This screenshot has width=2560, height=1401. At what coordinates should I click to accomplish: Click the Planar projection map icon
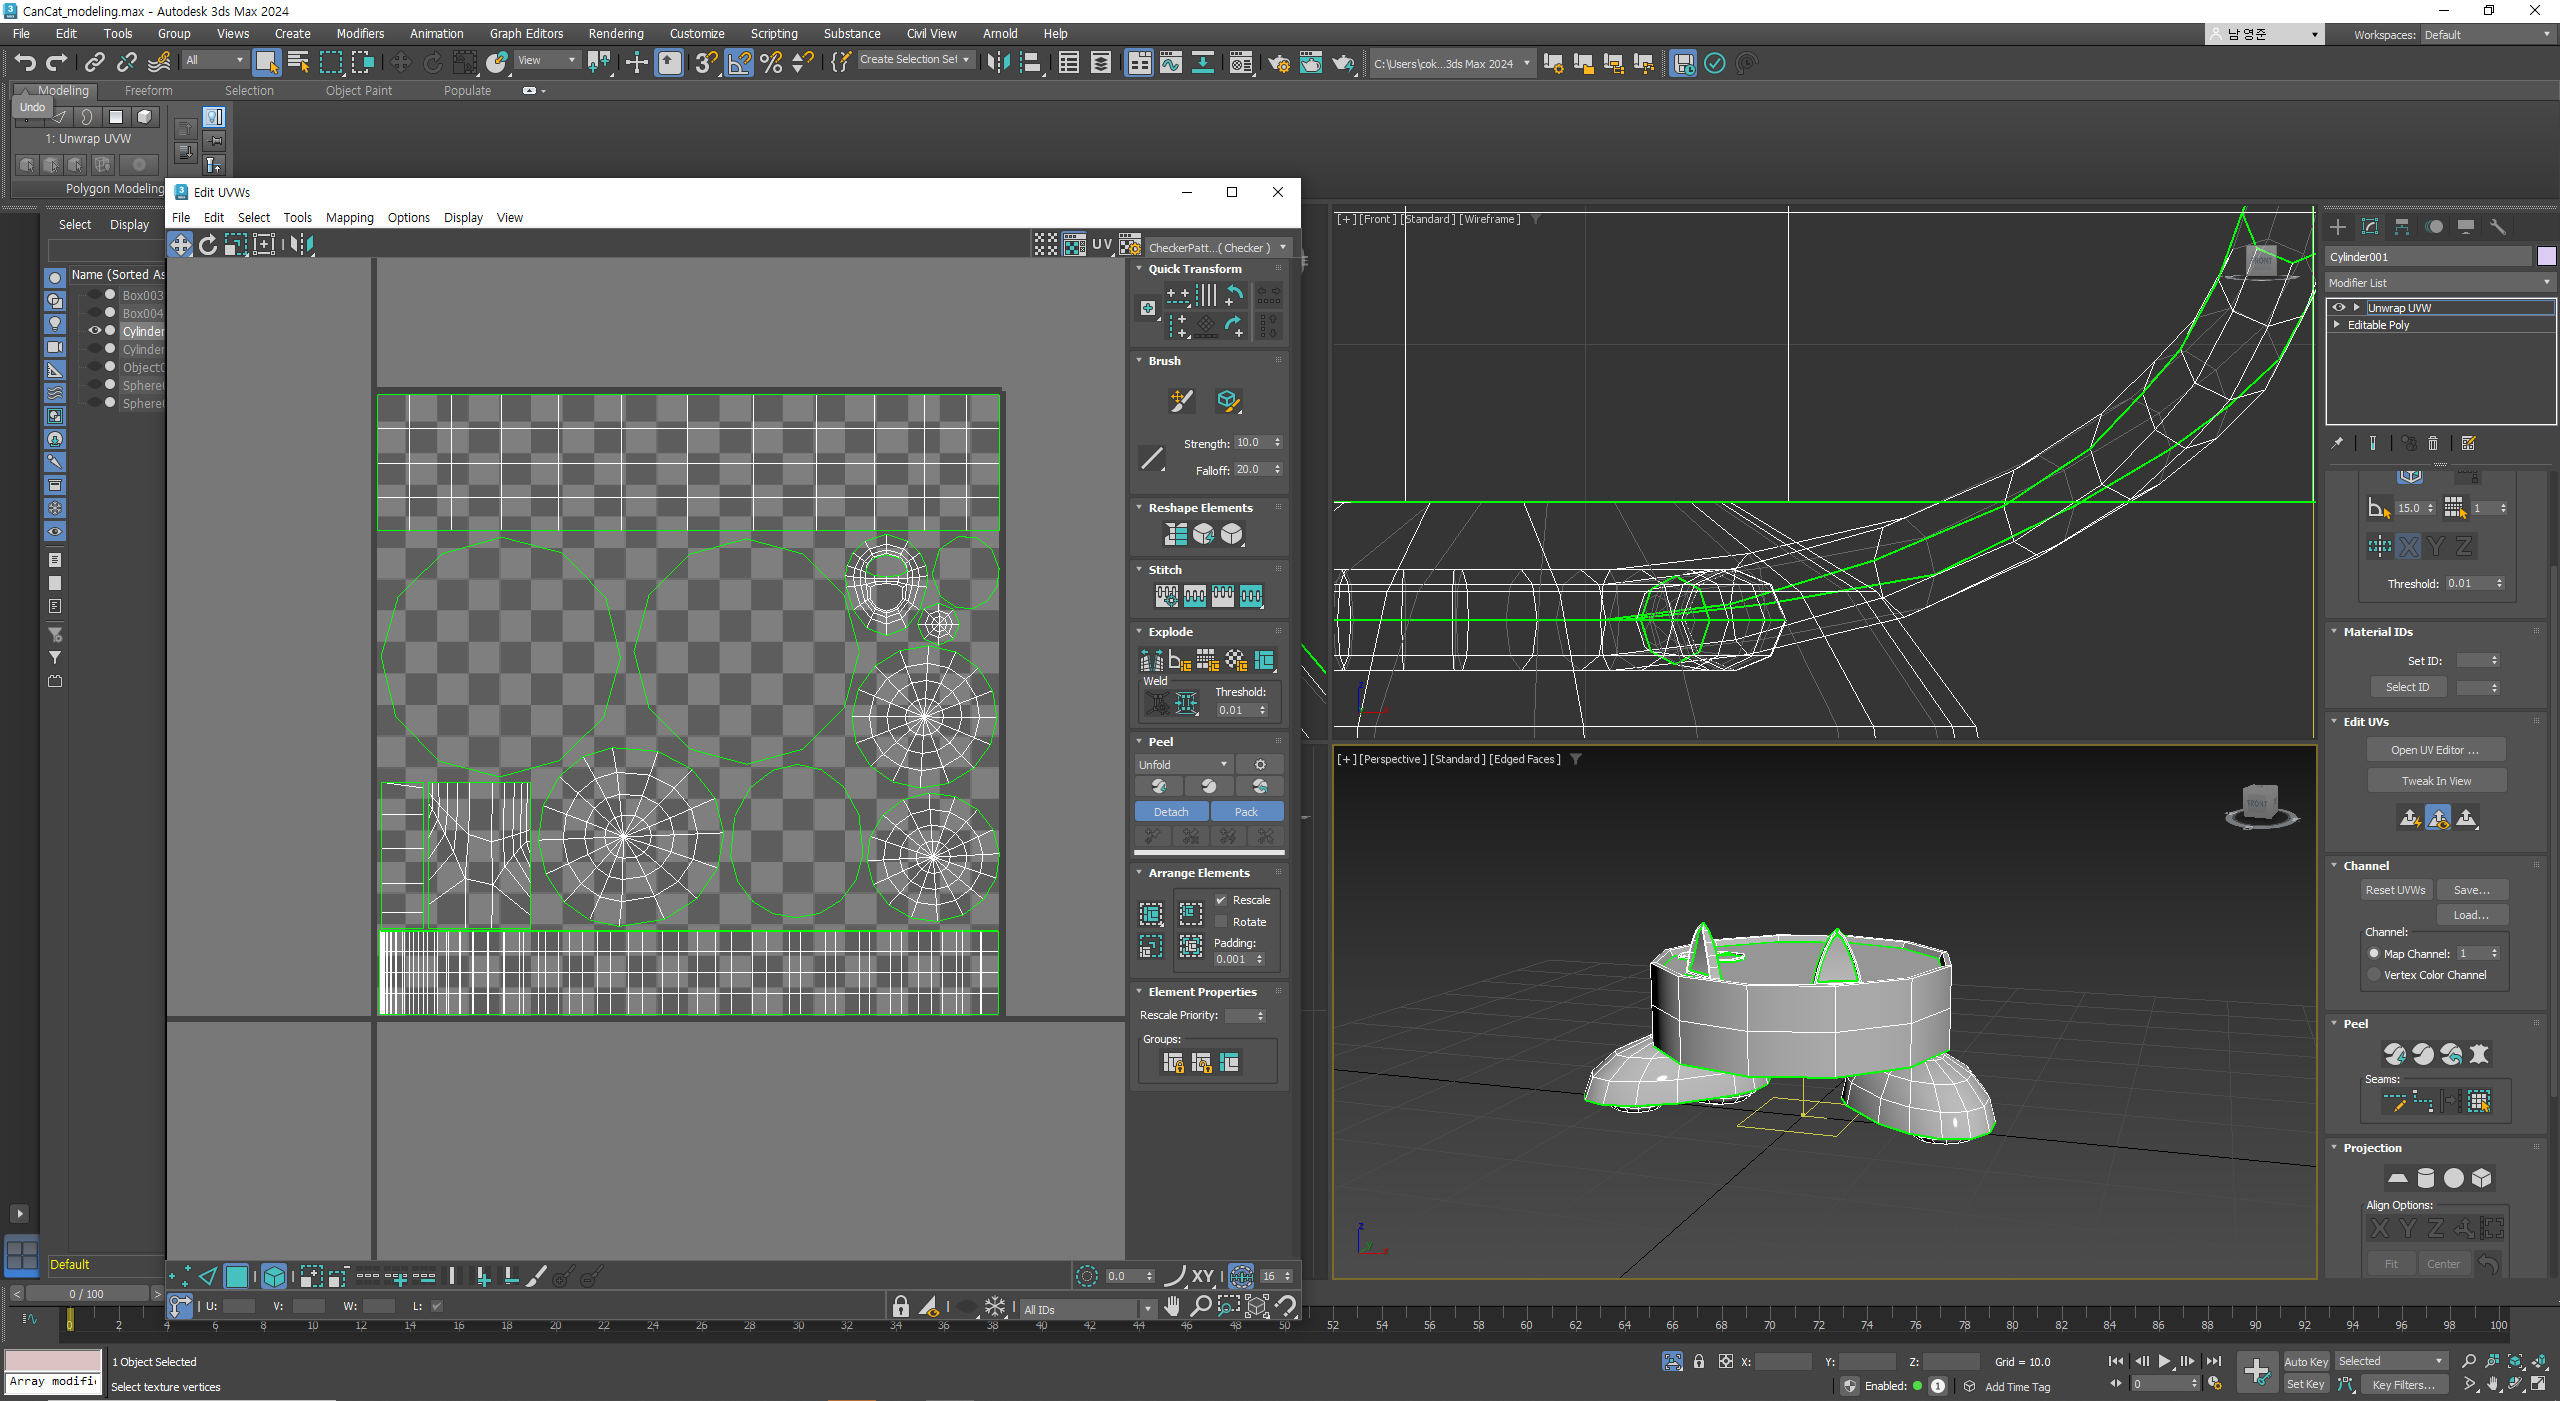[2398, 1178]
